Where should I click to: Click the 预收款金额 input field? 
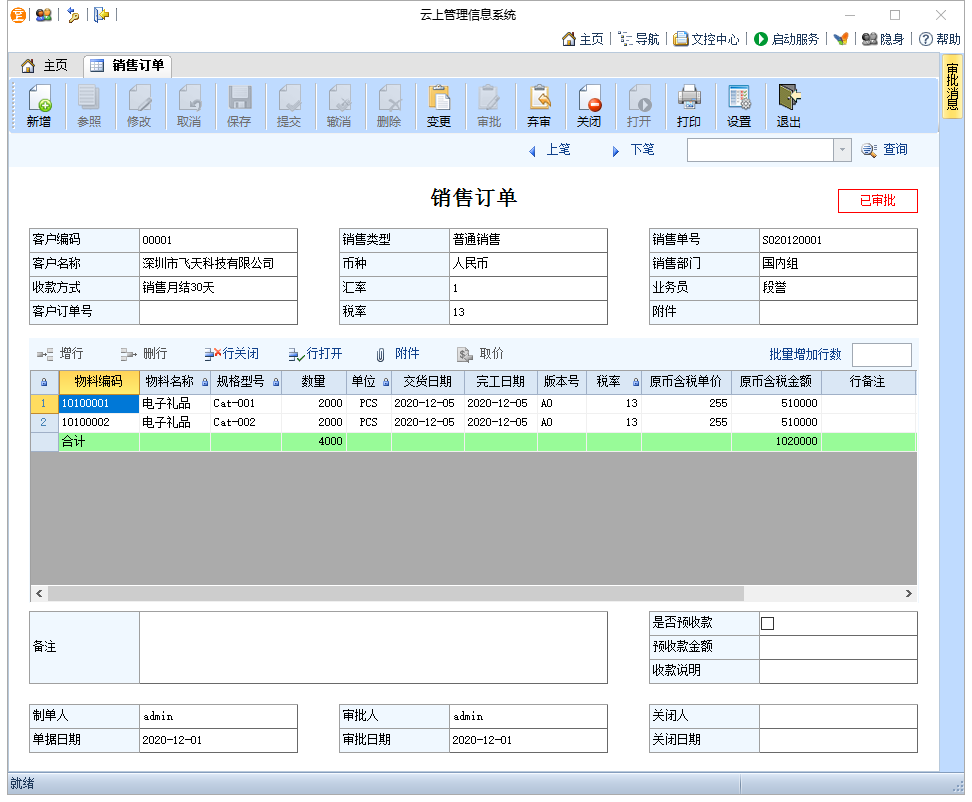[838, 647]
